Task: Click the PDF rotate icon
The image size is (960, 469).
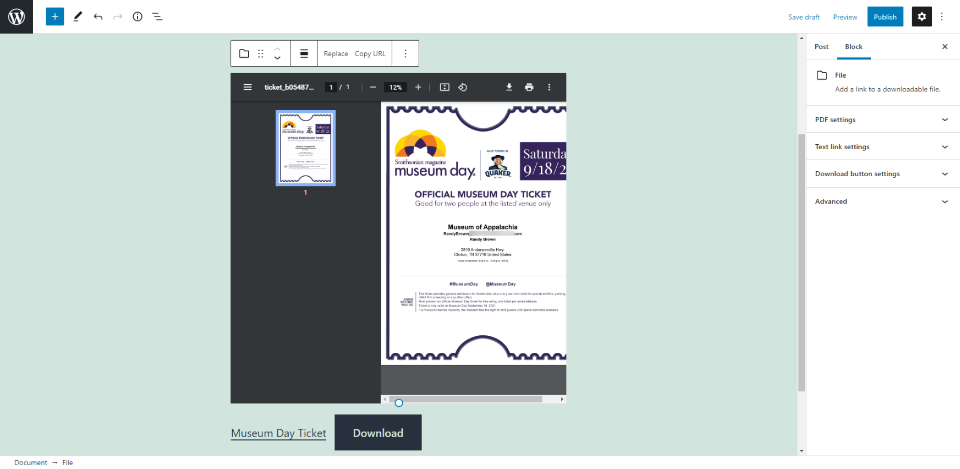Action: click(x=463, y=87)
